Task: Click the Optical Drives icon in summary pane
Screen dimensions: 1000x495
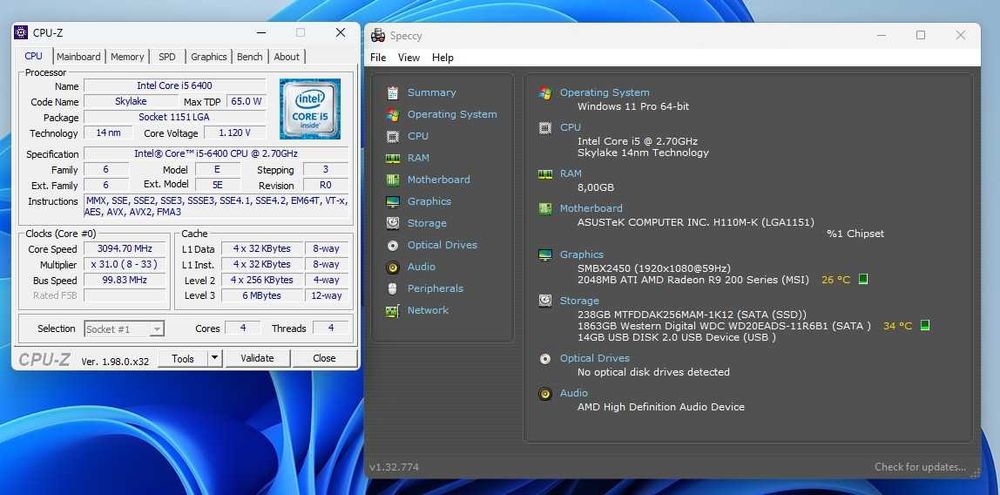Action: coord(545,358)
